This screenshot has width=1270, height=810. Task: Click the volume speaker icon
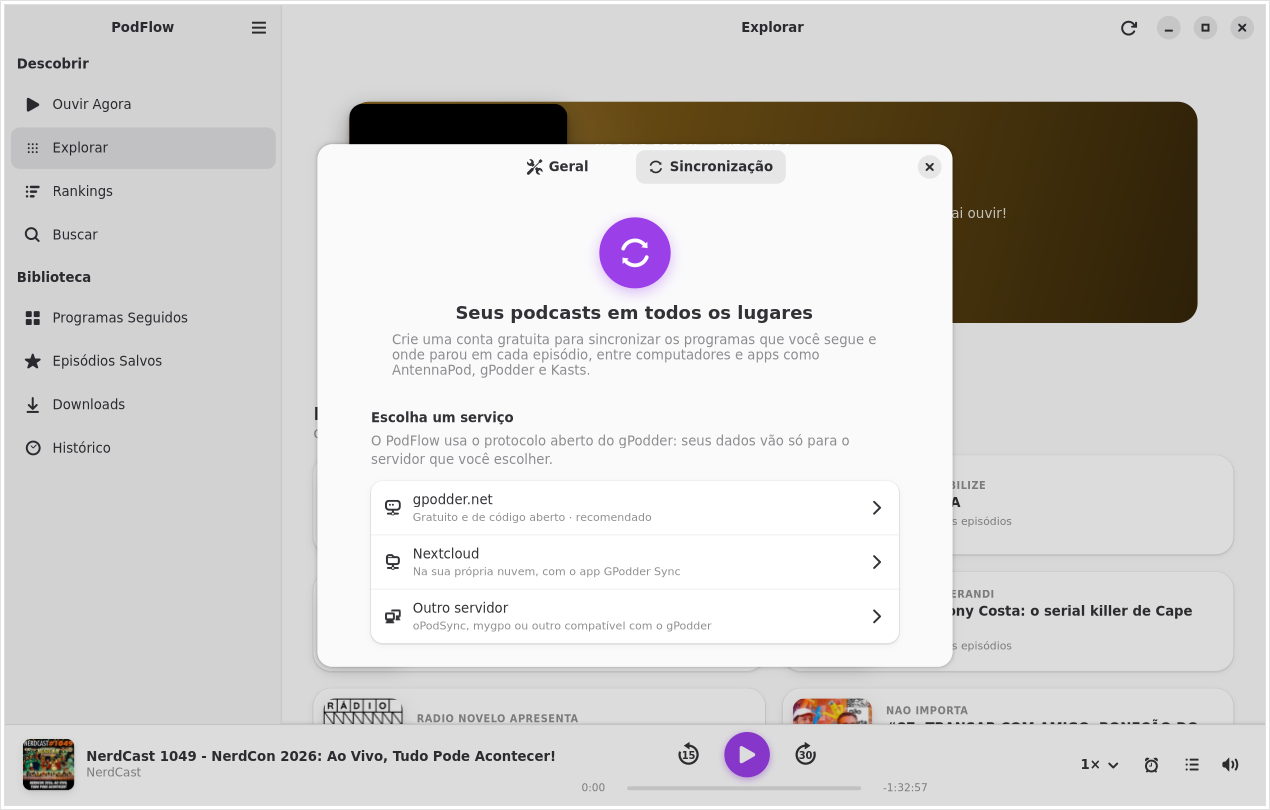pos(1230,765)
